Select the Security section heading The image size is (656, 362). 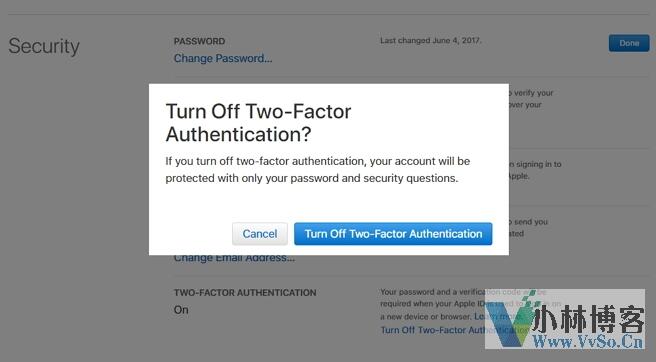pos(44,46)
